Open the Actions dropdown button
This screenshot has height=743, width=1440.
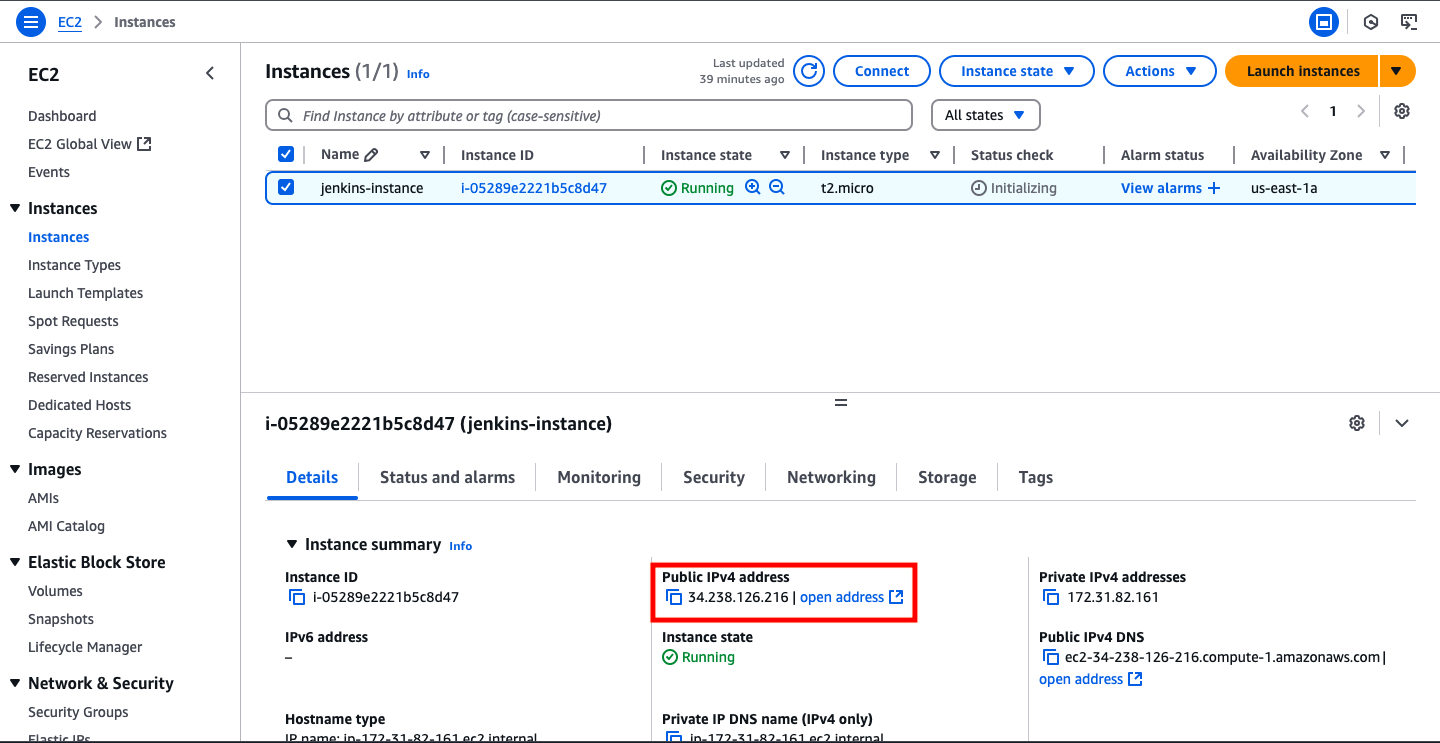point(1160,71)
